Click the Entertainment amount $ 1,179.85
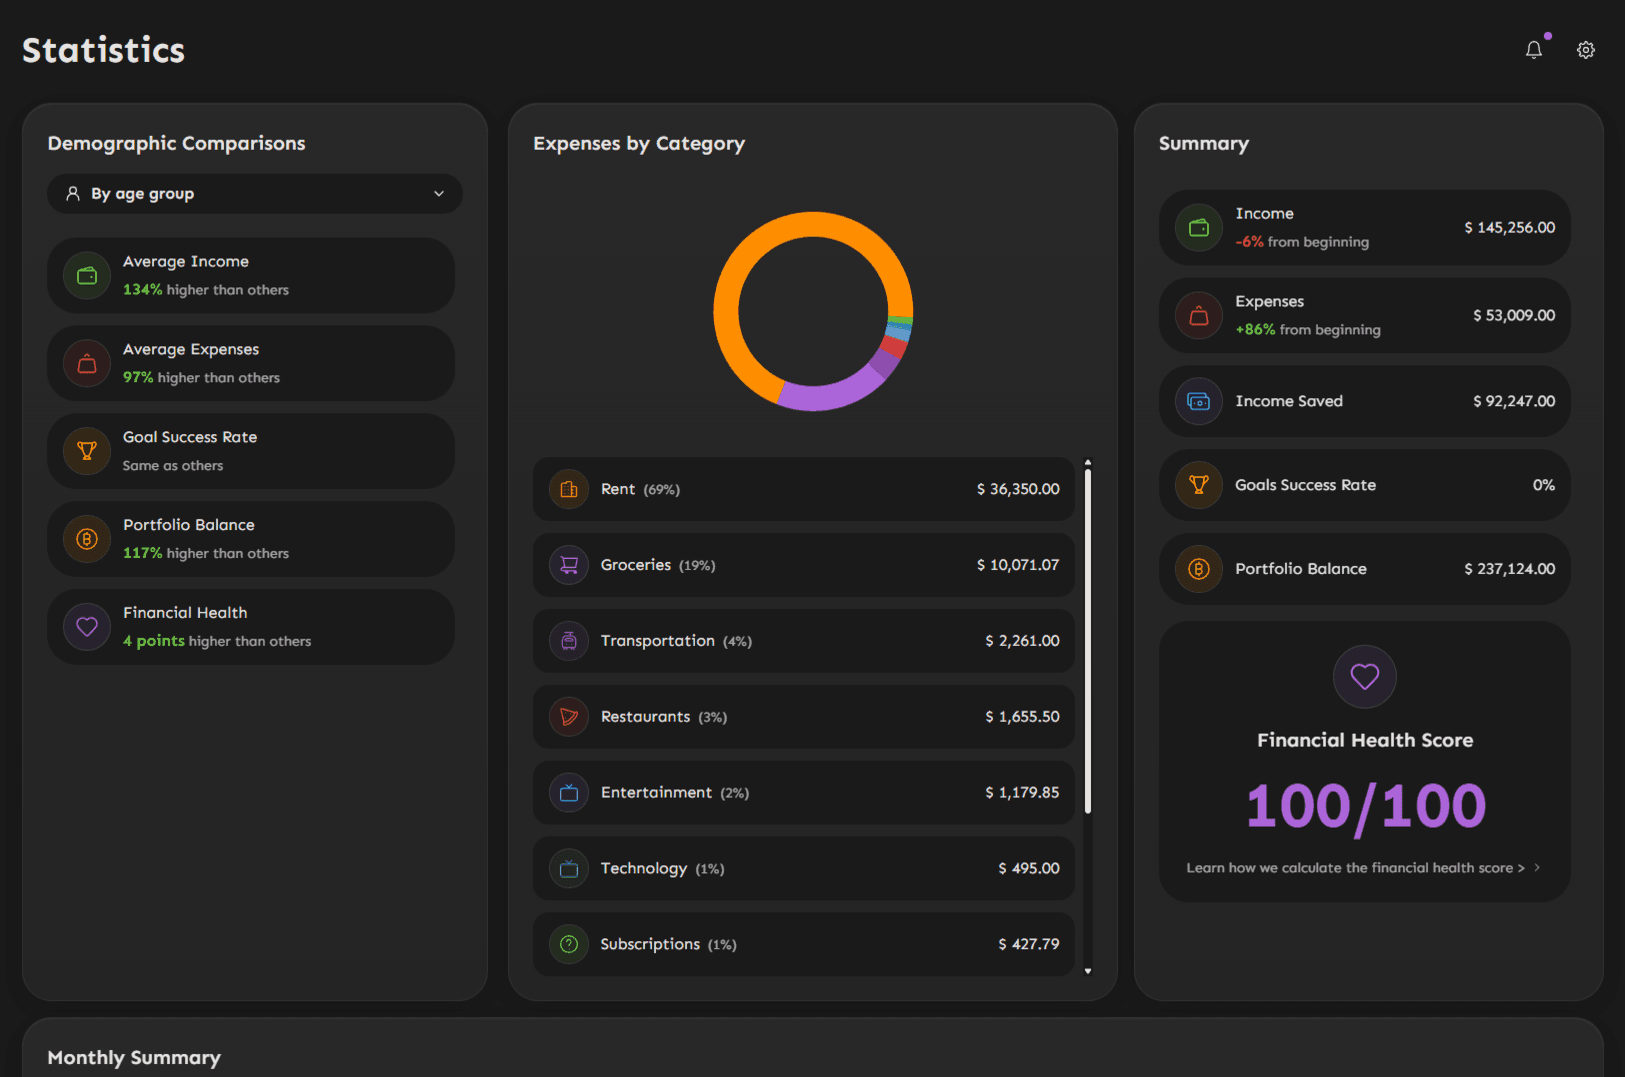Screen dimensions: 1625x1077 tap(1022, 793)
